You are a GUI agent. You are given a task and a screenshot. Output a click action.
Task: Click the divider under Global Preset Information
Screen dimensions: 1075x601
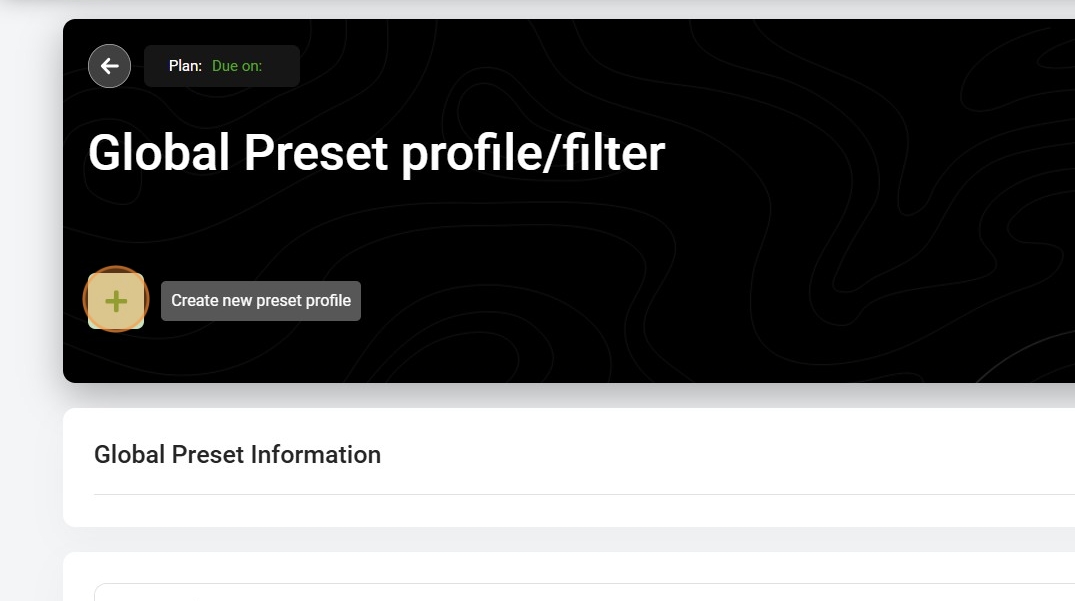584,494
